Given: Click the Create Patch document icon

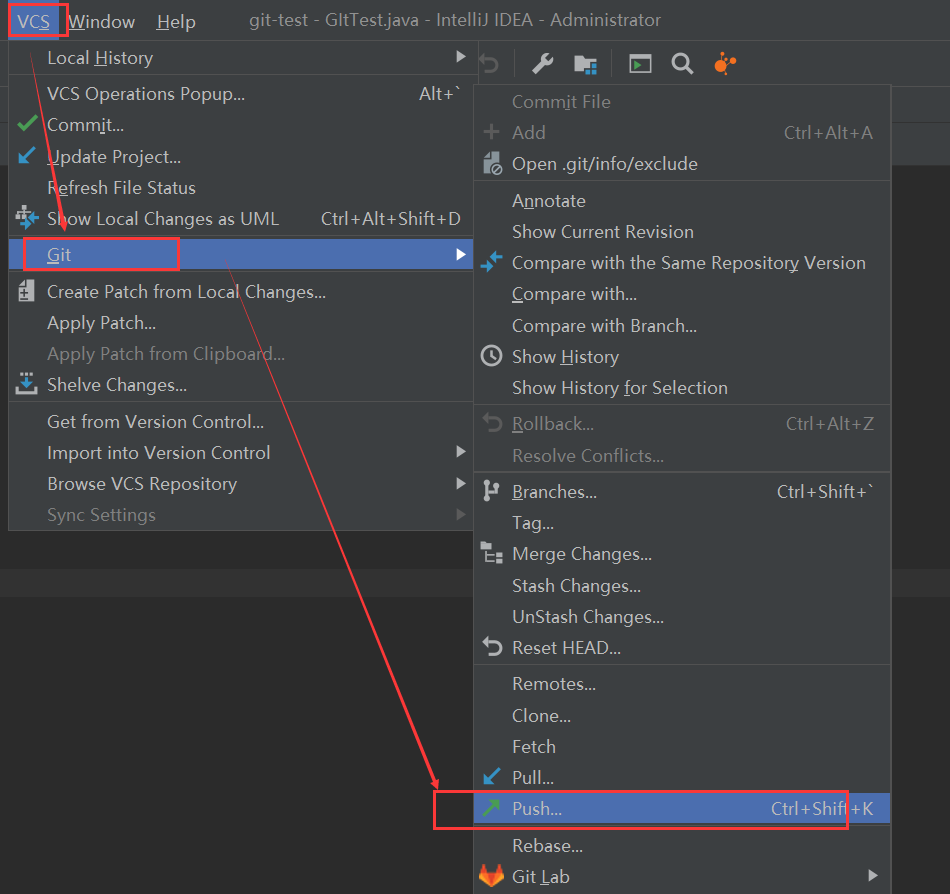Looking at the screenshot, I should point(26,291).
